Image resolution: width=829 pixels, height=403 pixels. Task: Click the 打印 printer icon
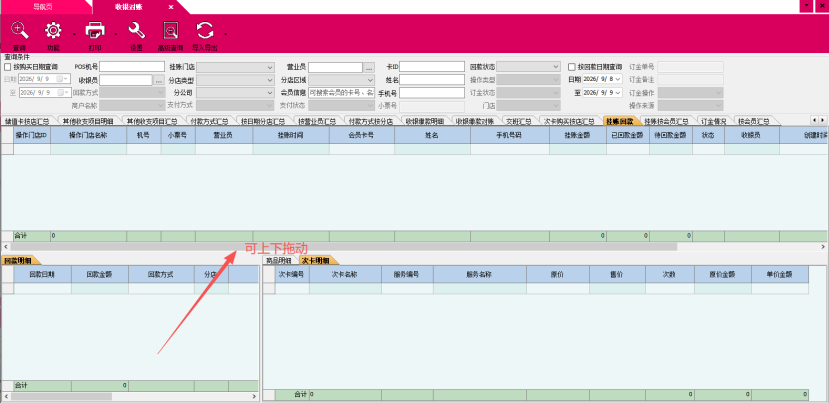[95, 30]
